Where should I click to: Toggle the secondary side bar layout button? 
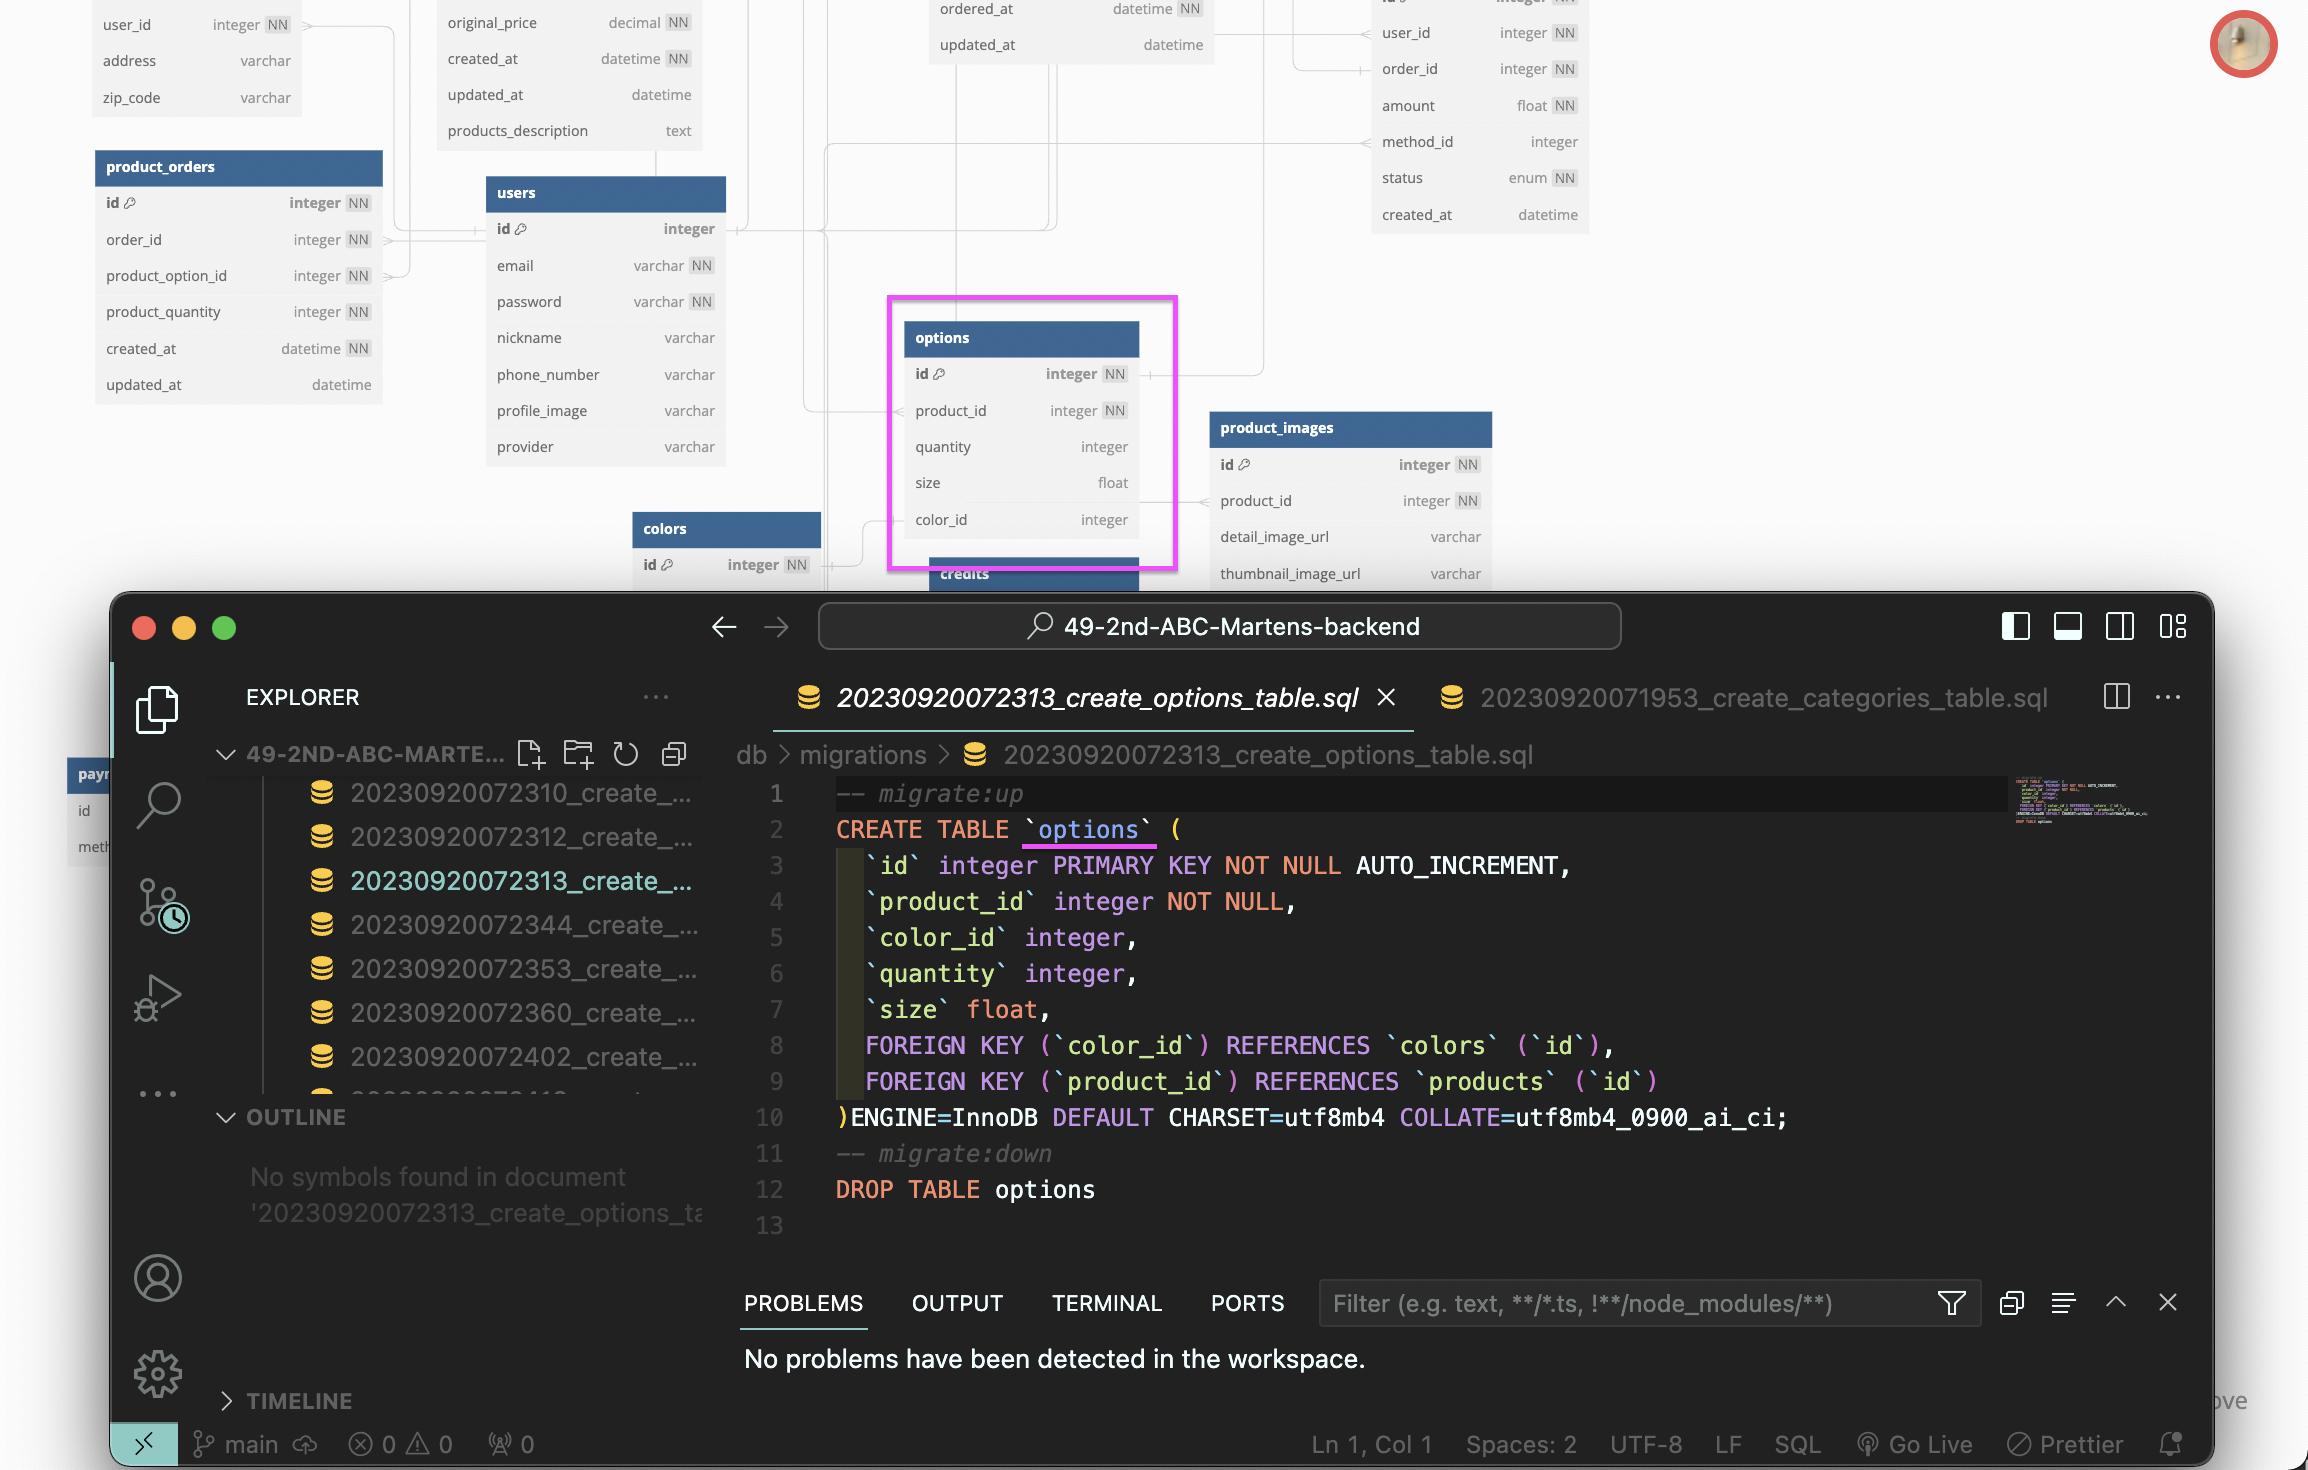tap(2119, 627)
